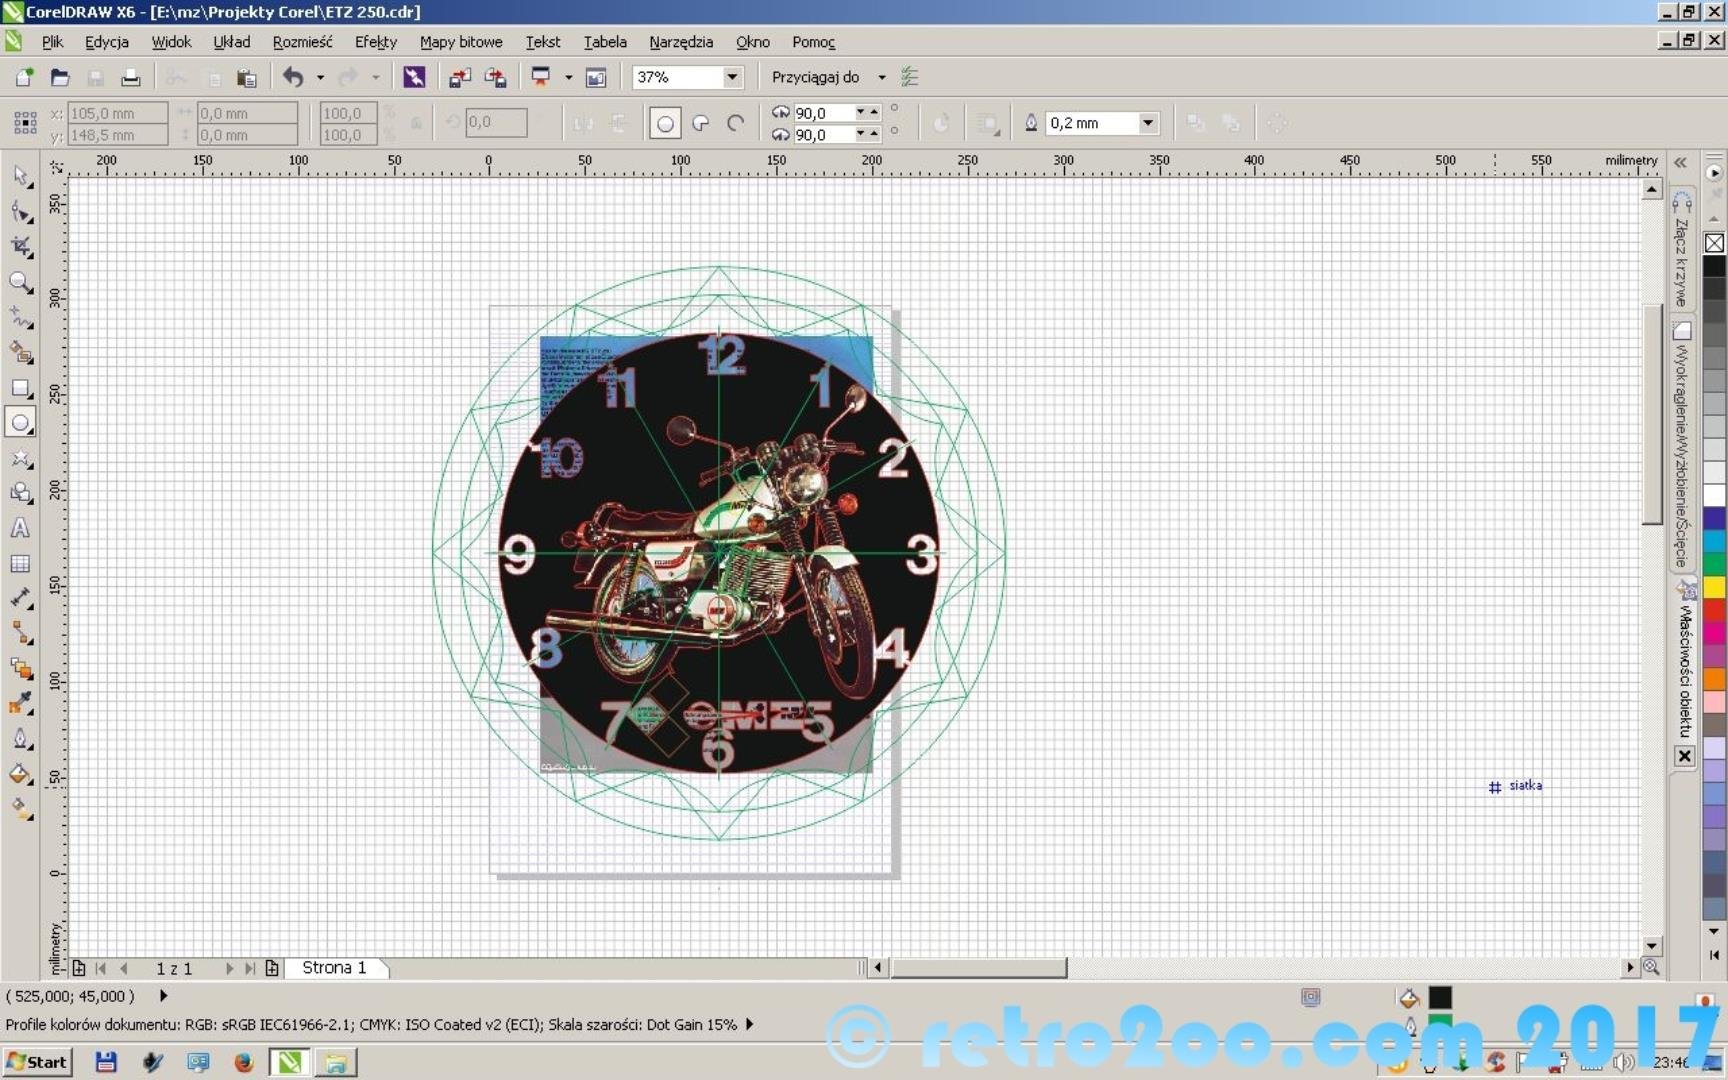
Task: Pick the yellow swatch in color palette
Action: 1714,587
